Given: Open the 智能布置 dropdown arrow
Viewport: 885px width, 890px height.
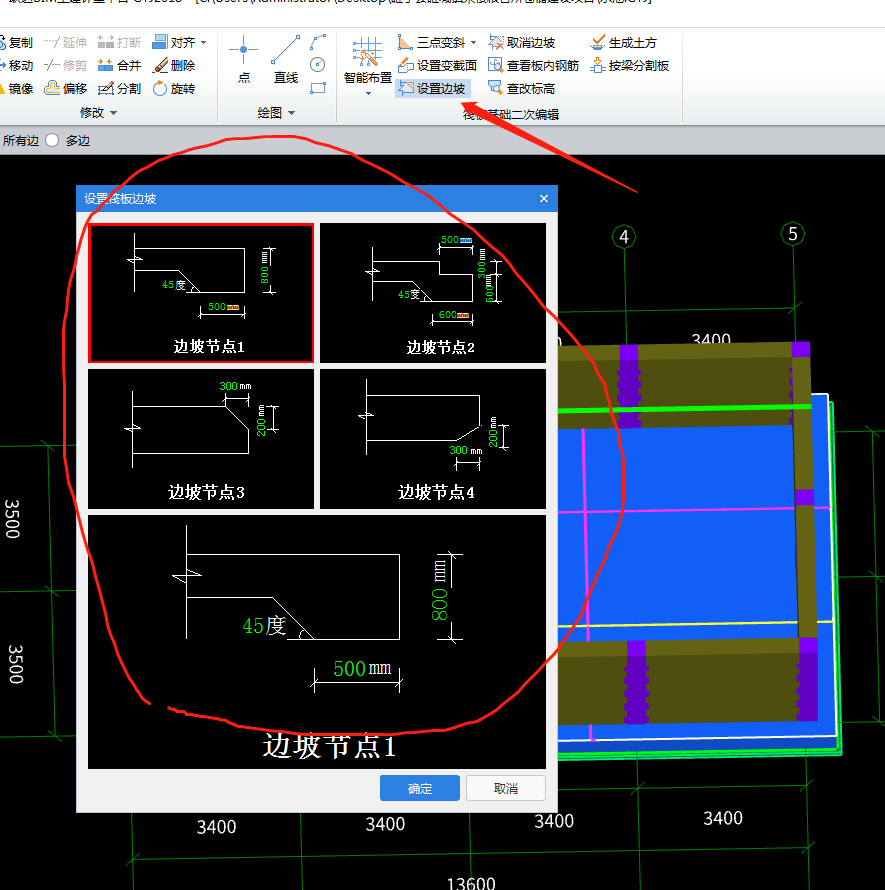Looking at the screenshot, I should click(x=368, y=93).
